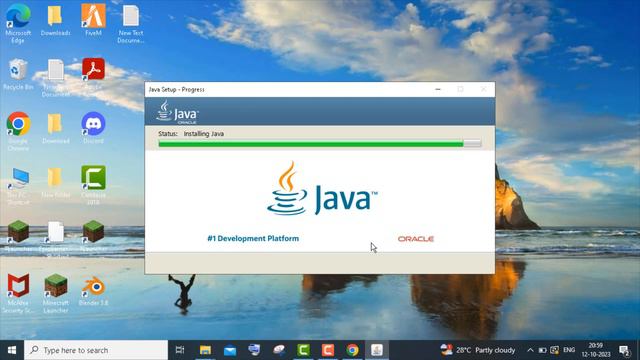The width and height of the screenshot is (640, 360).
Task: Open McAfee Security desktop shortcut
Action: click(18, 293)
